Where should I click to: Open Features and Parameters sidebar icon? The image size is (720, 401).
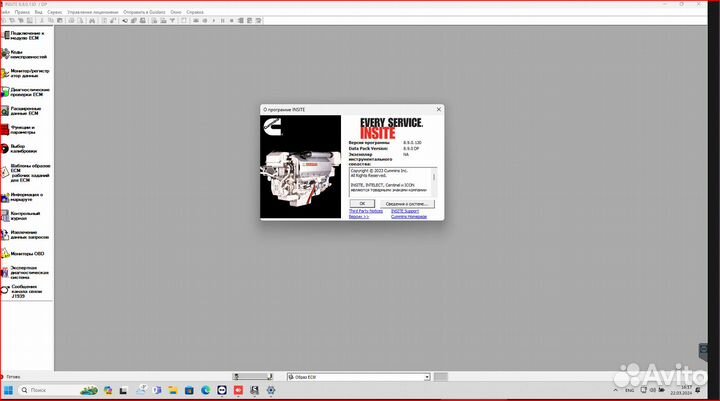[5, 130]
